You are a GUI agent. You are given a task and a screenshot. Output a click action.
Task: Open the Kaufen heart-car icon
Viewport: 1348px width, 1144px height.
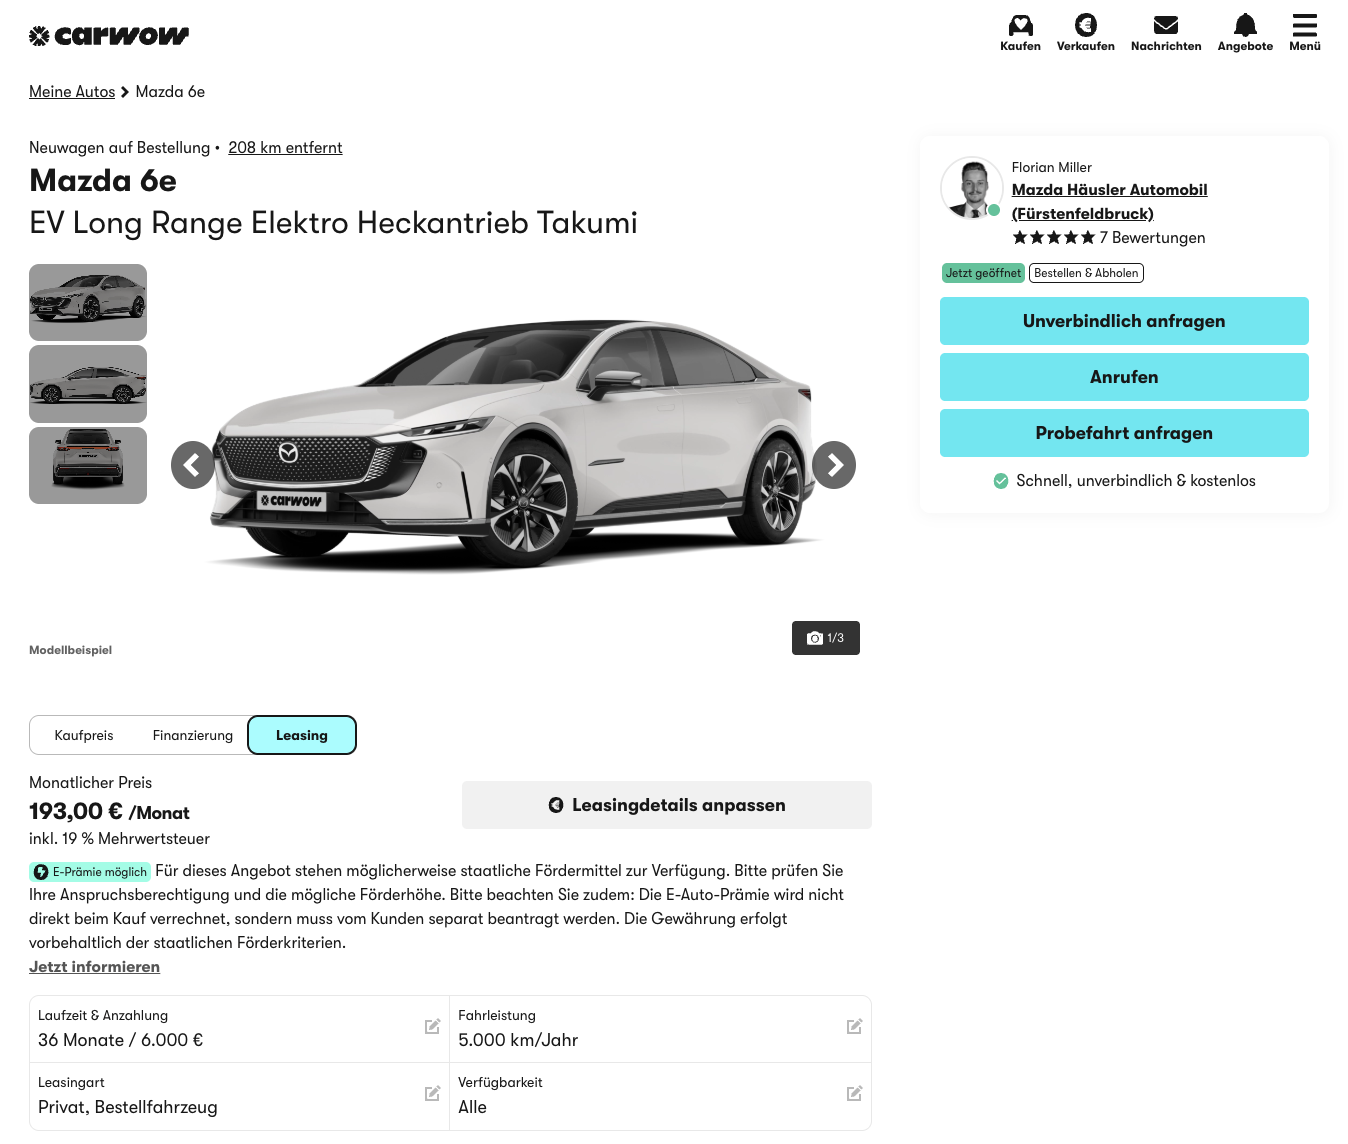tap(1020, 26)
